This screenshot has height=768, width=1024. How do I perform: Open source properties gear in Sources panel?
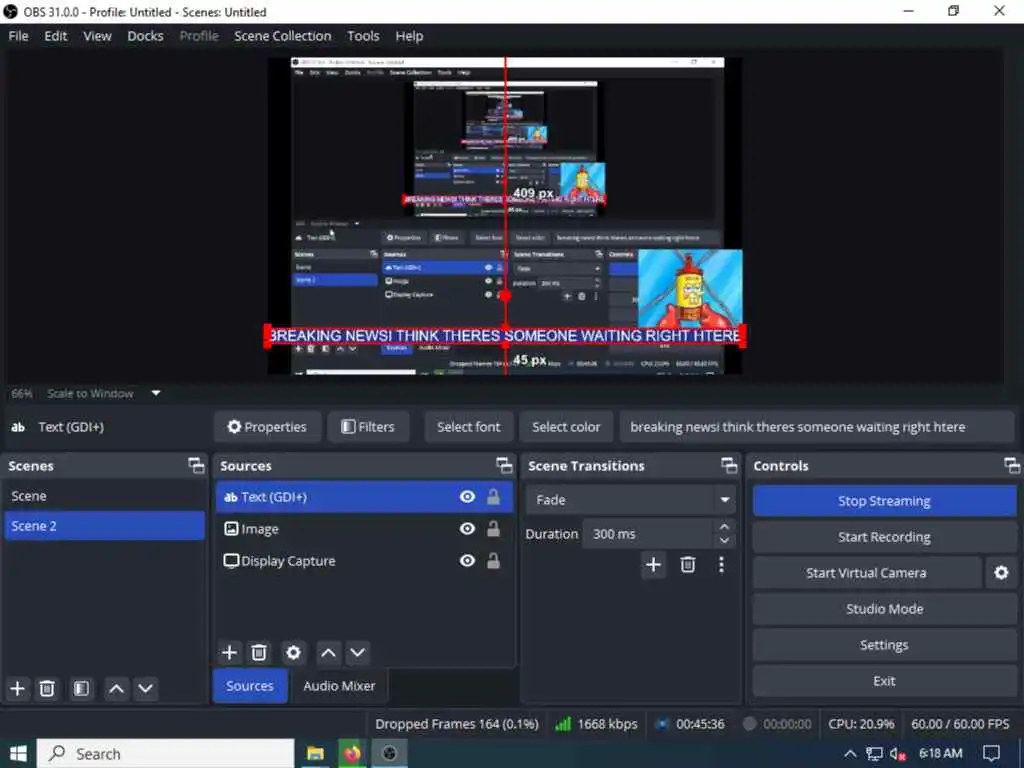click(x=293, y=652)
